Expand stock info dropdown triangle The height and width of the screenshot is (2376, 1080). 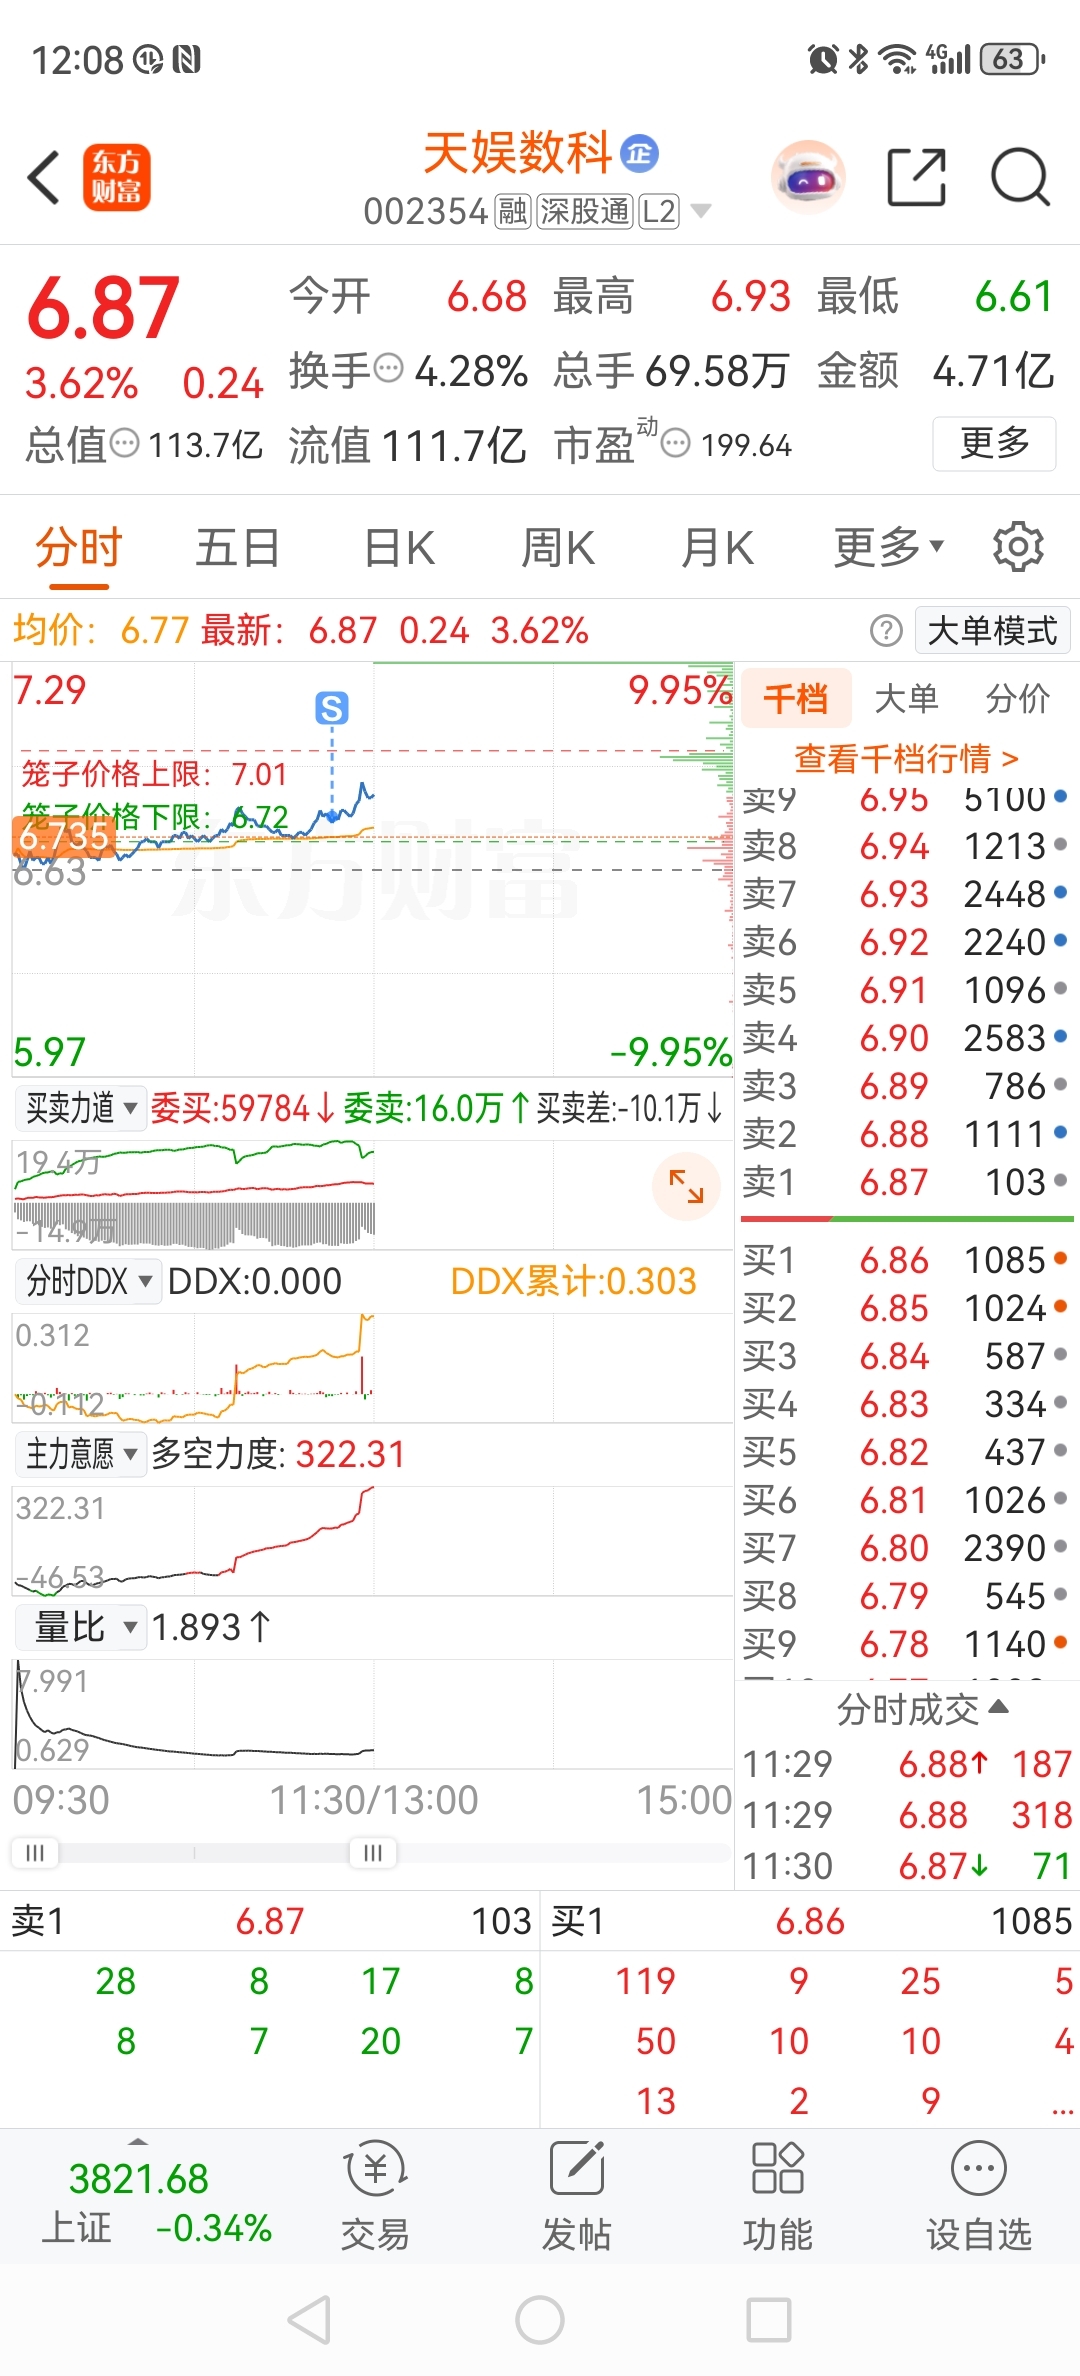(x=701, y=211)
